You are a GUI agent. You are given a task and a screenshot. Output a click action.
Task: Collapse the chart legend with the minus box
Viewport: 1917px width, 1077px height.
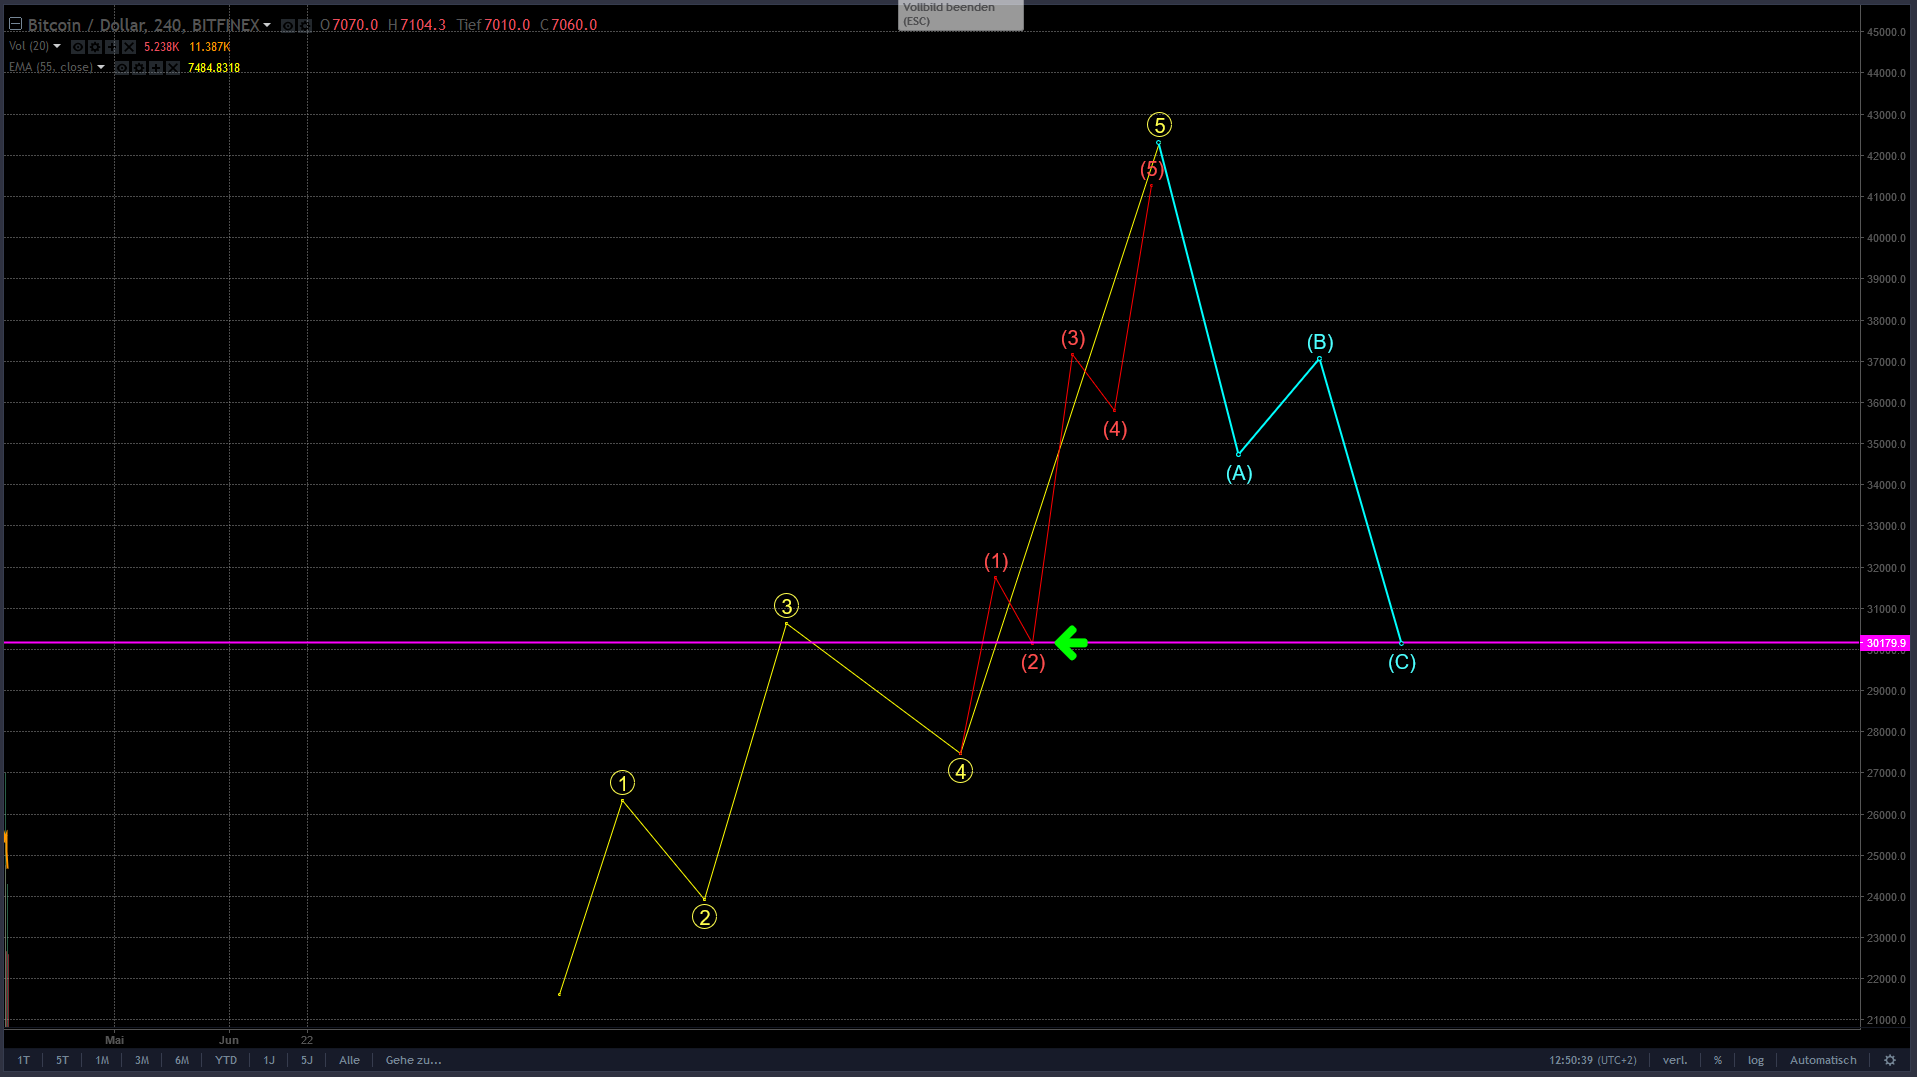coord(15,24)
